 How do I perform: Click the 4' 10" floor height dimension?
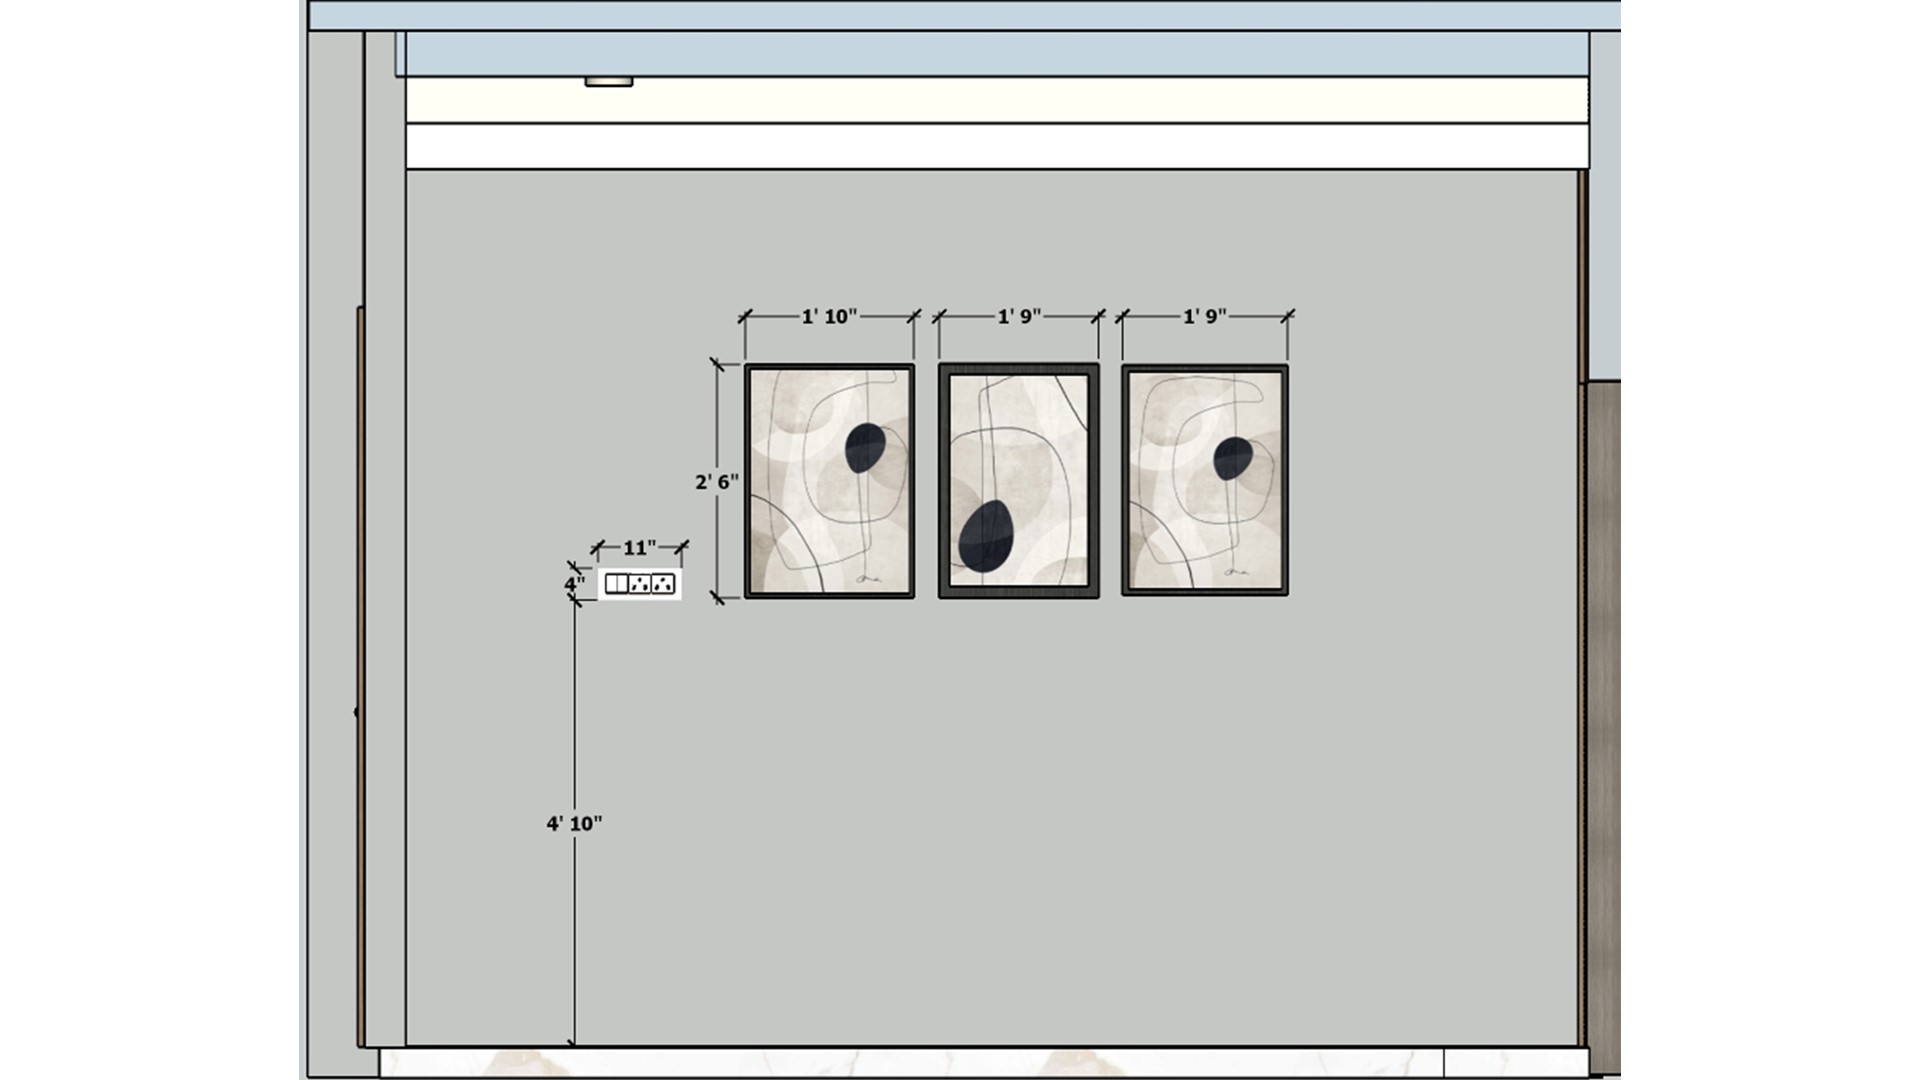click(574, 824)
